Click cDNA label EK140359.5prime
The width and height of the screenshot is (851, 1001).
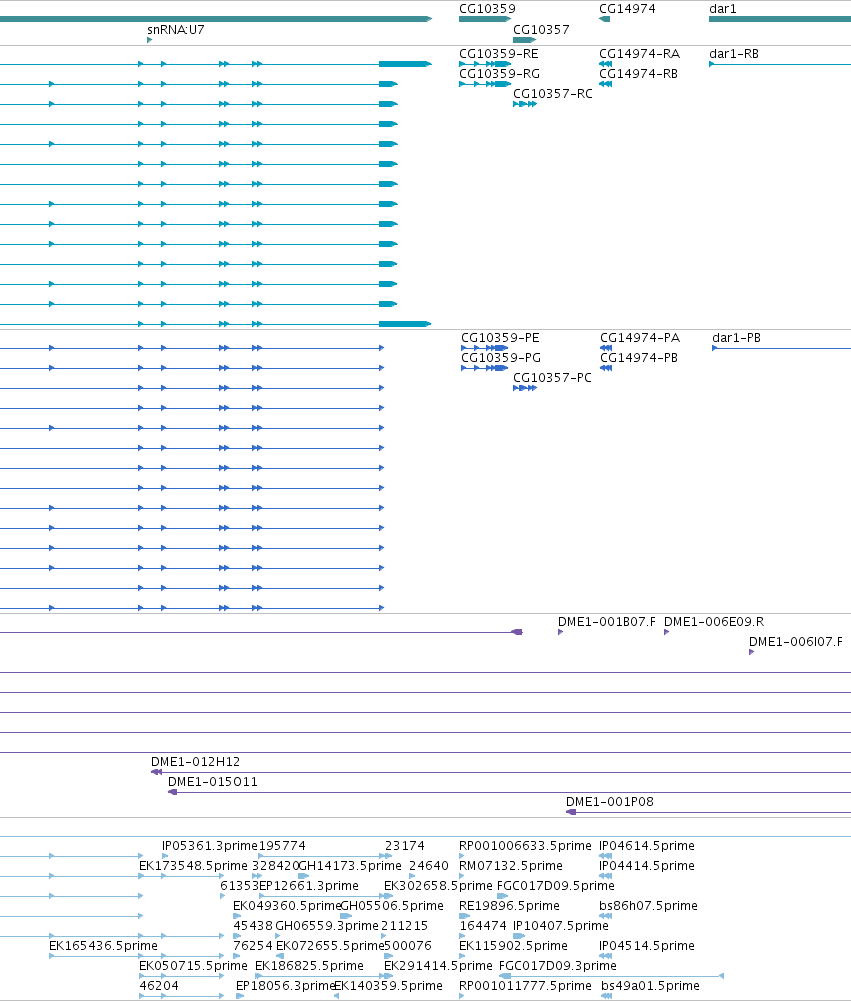(388, 986)
